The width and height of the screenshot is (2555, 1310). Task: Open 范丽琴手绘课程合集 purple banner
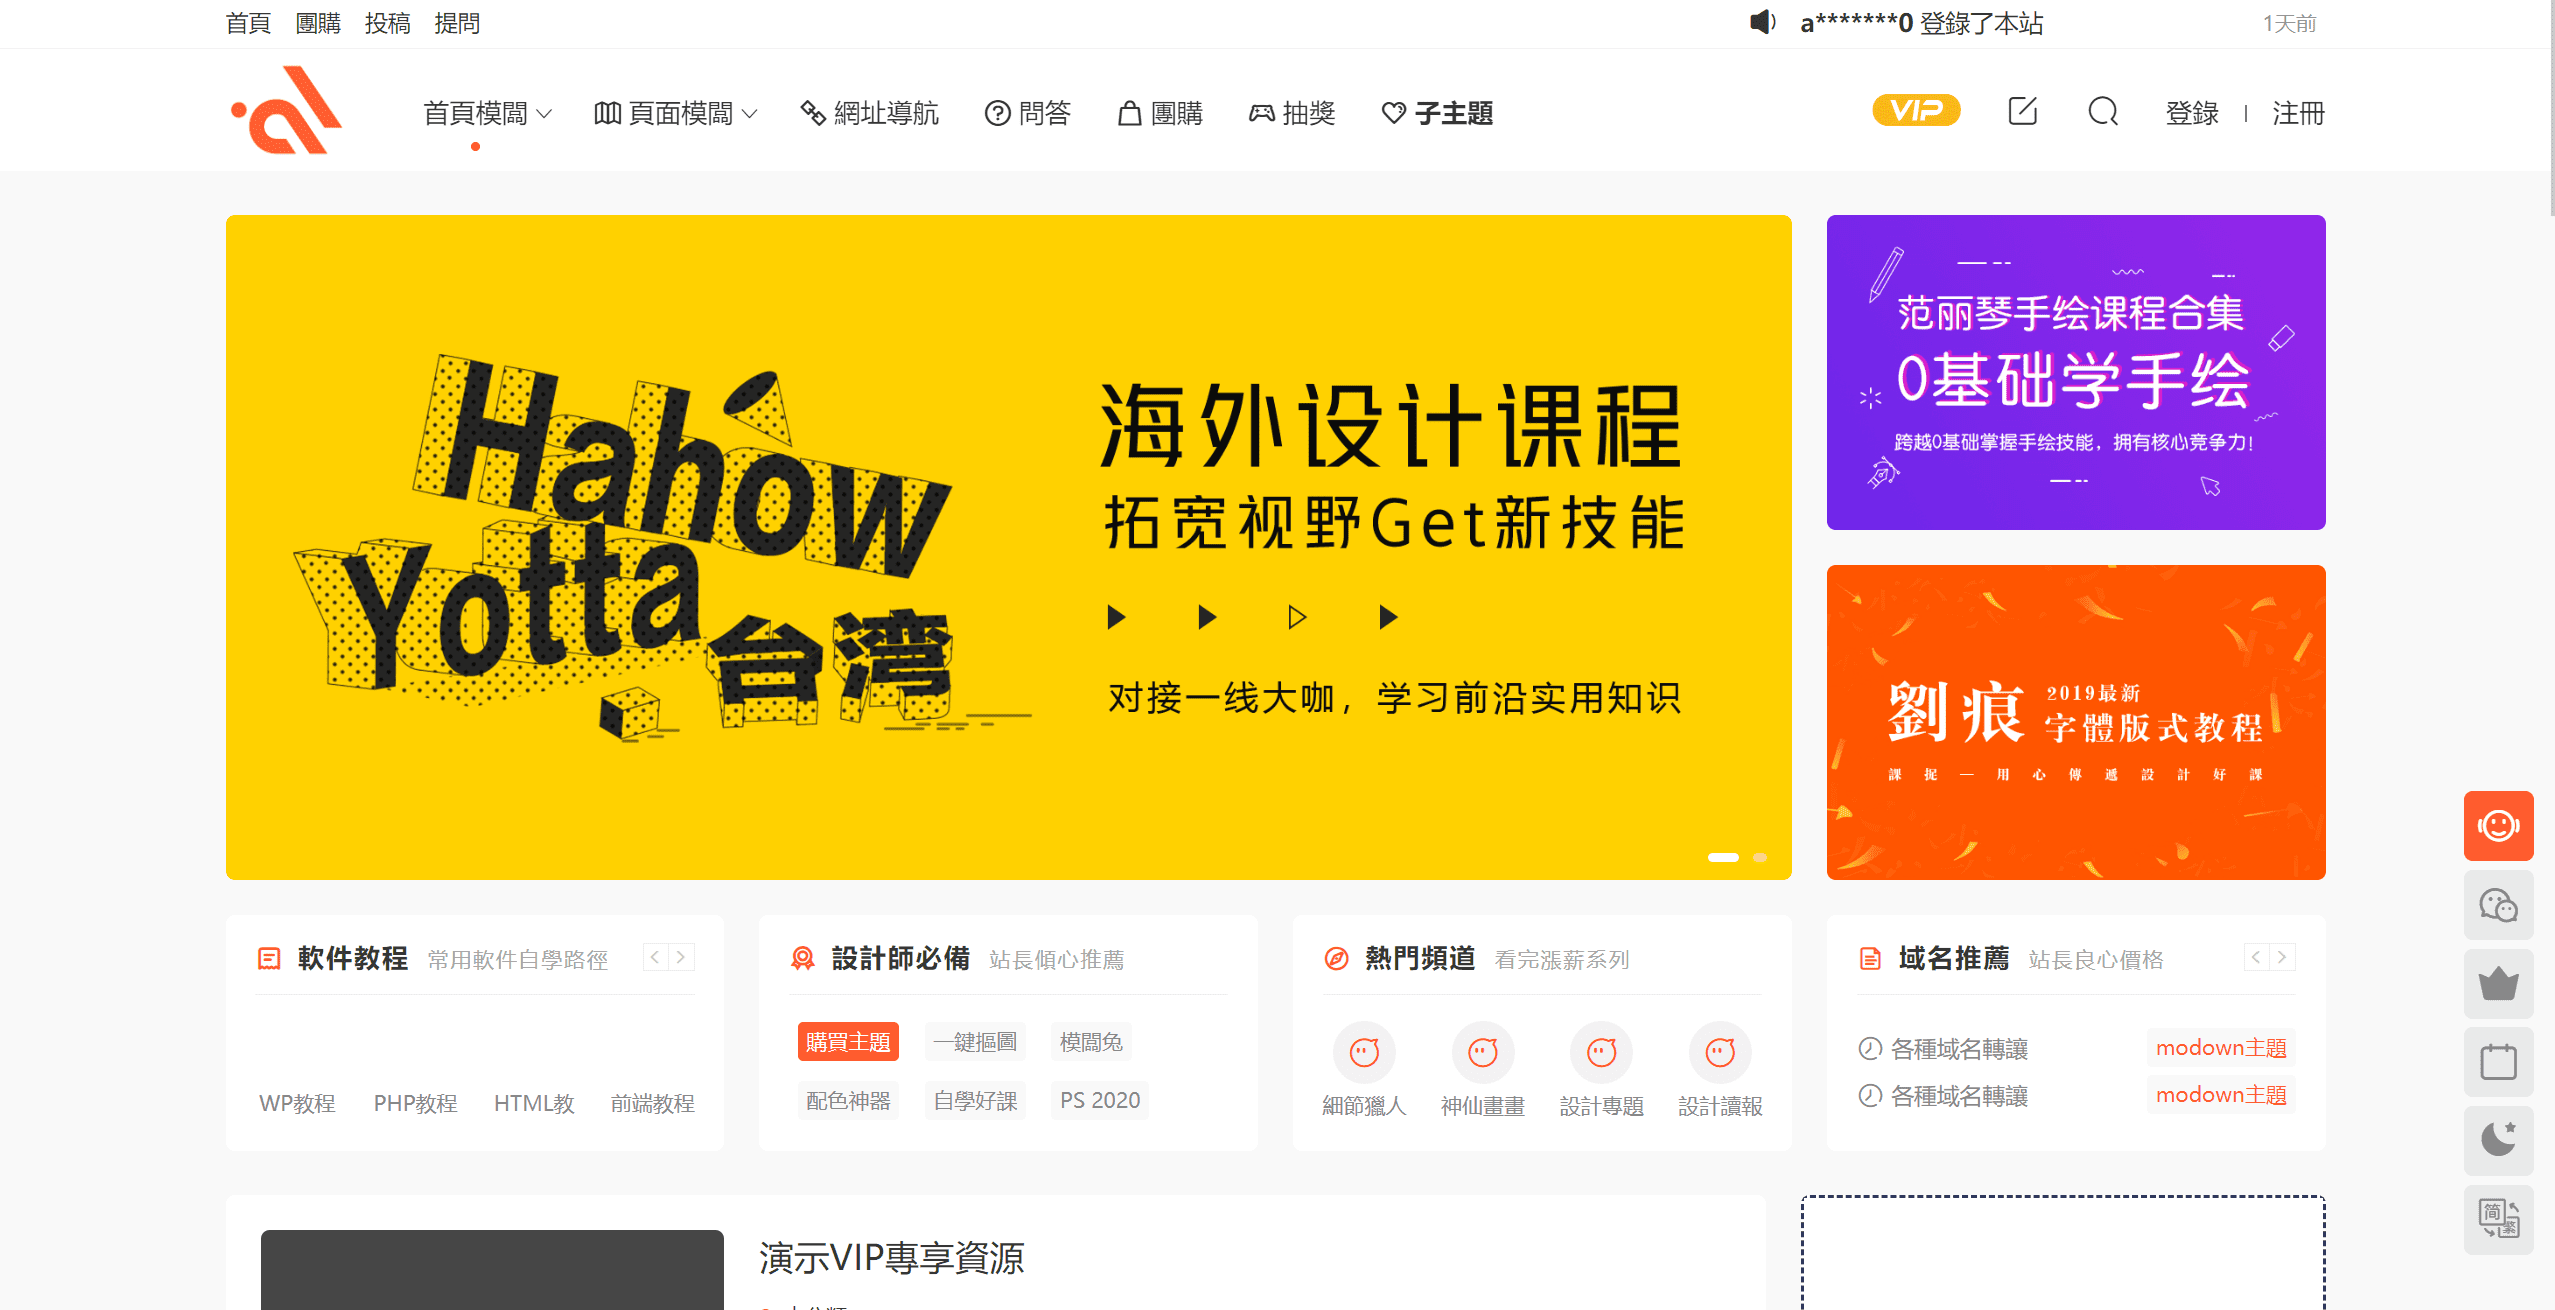click(2076, 372)
